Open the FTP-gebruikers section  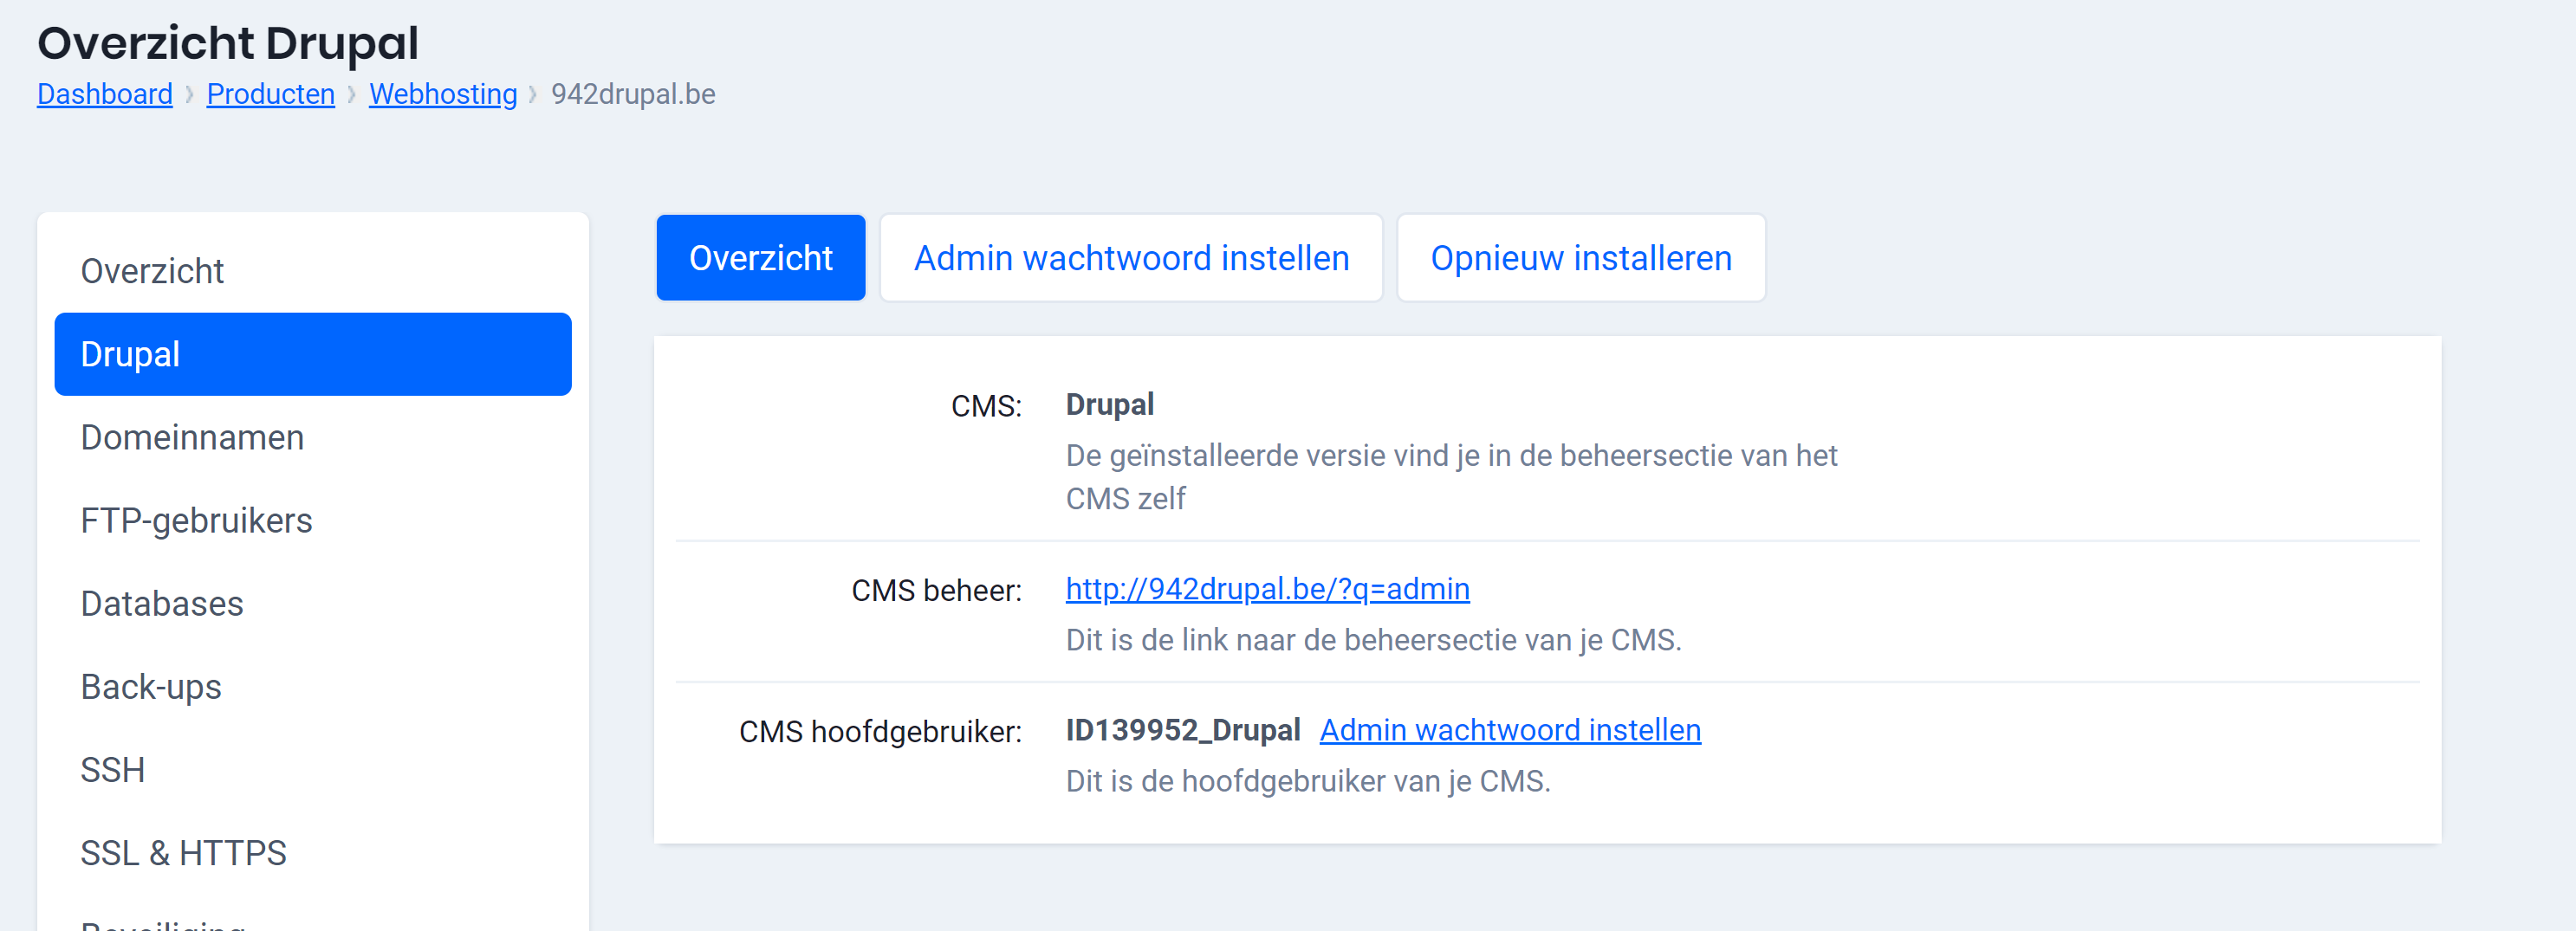(197, 520)
